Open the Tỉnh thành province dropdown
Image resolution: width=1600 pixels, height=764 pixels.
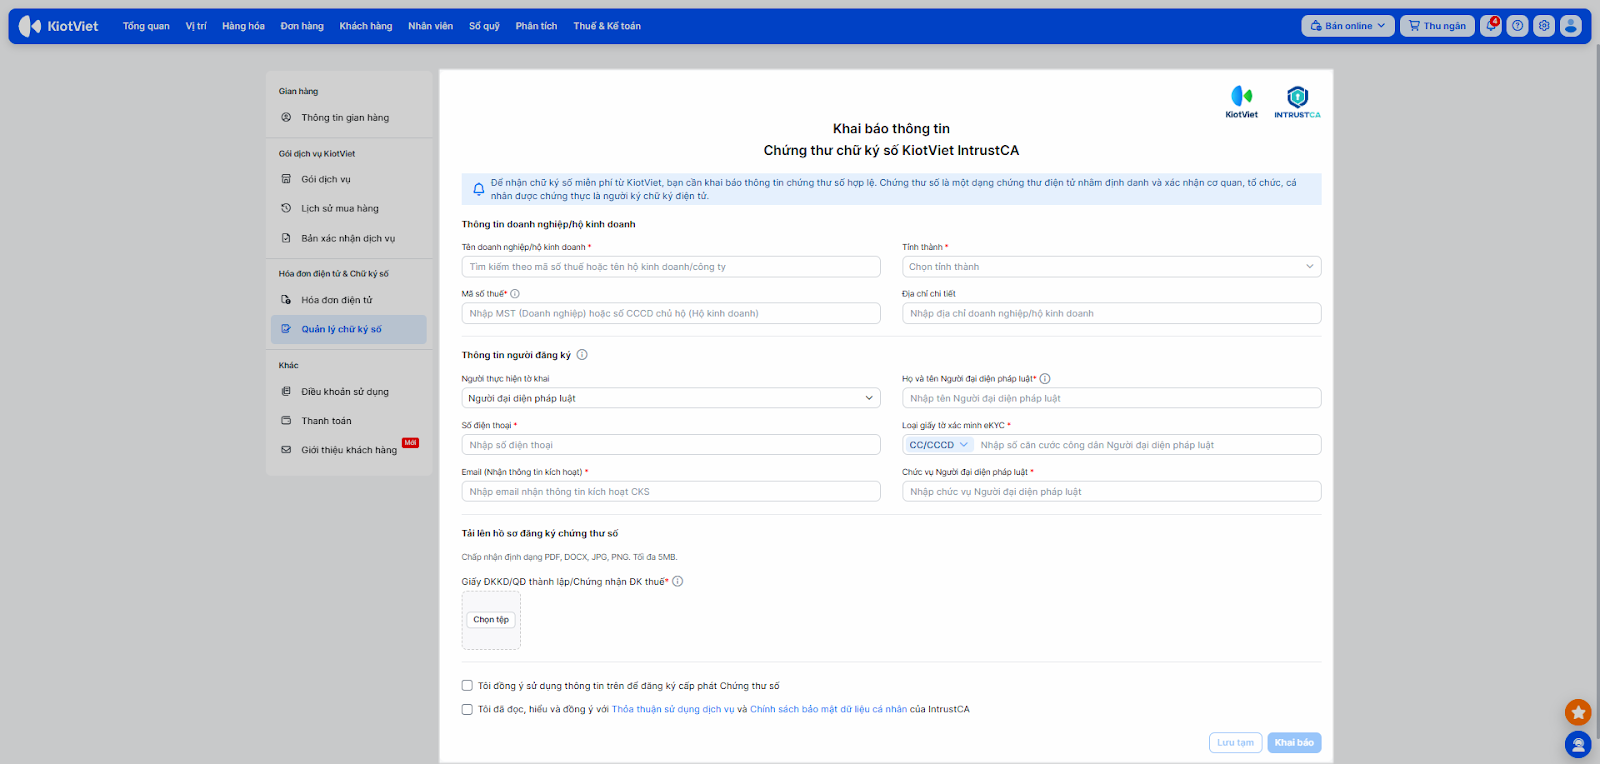[x=1111, y=267]
